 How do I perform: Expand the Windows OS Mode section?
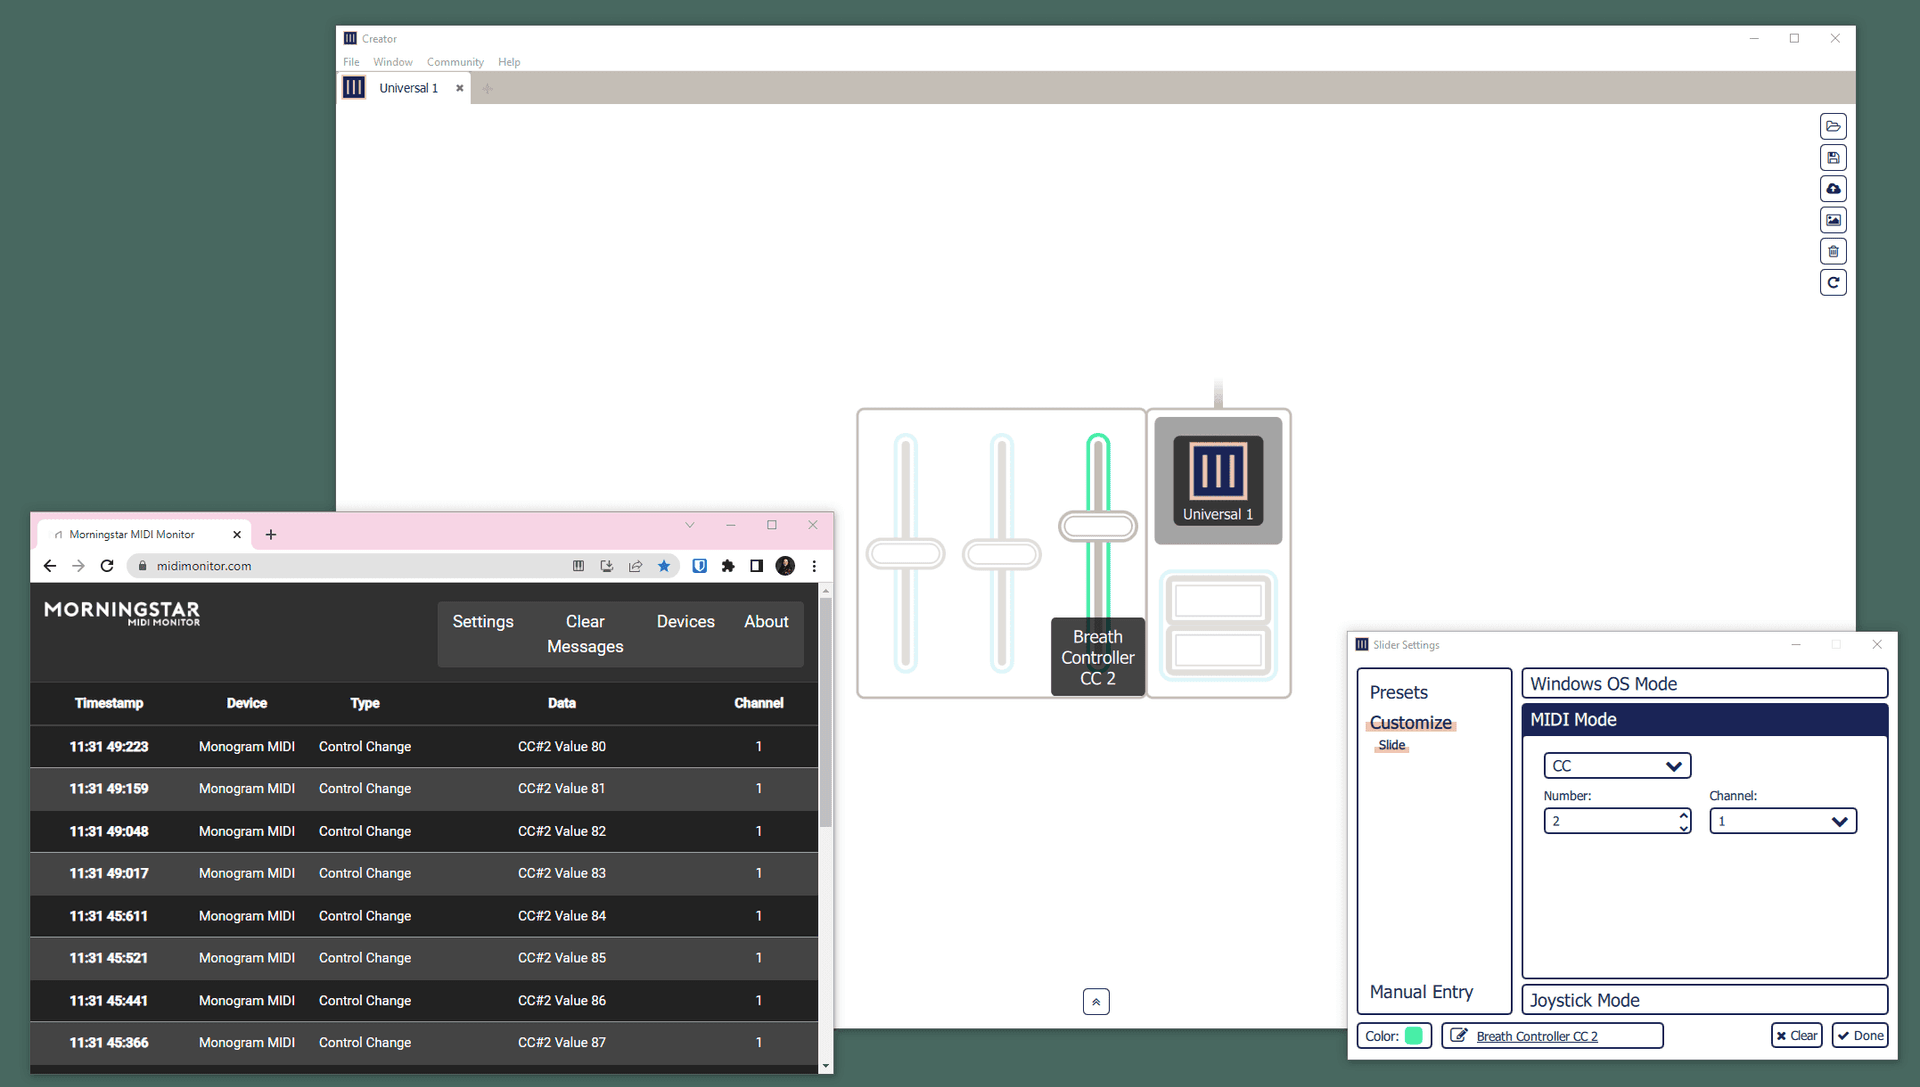(1704, 684)
